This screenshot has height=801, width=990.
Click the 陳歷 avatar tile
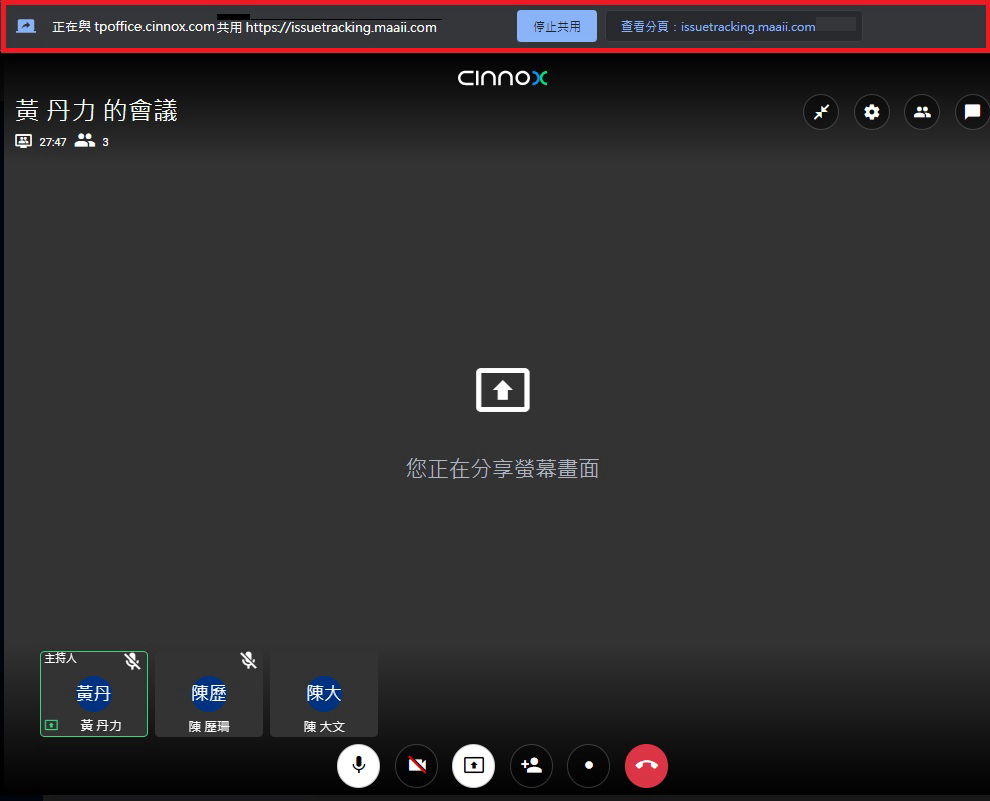209,694
